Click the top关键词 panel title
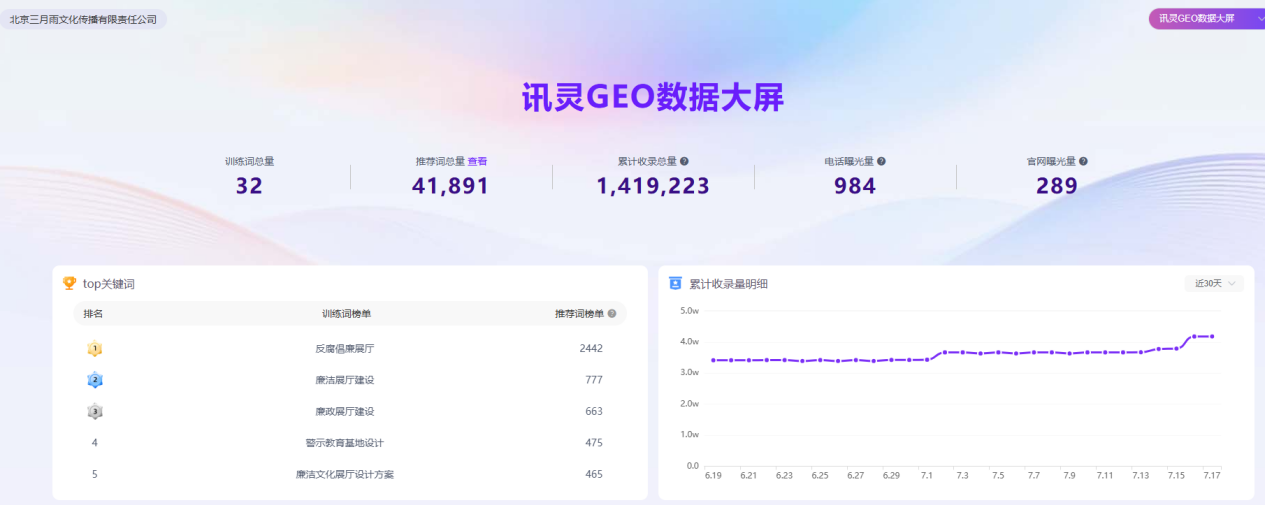 (x=108, y=284)
